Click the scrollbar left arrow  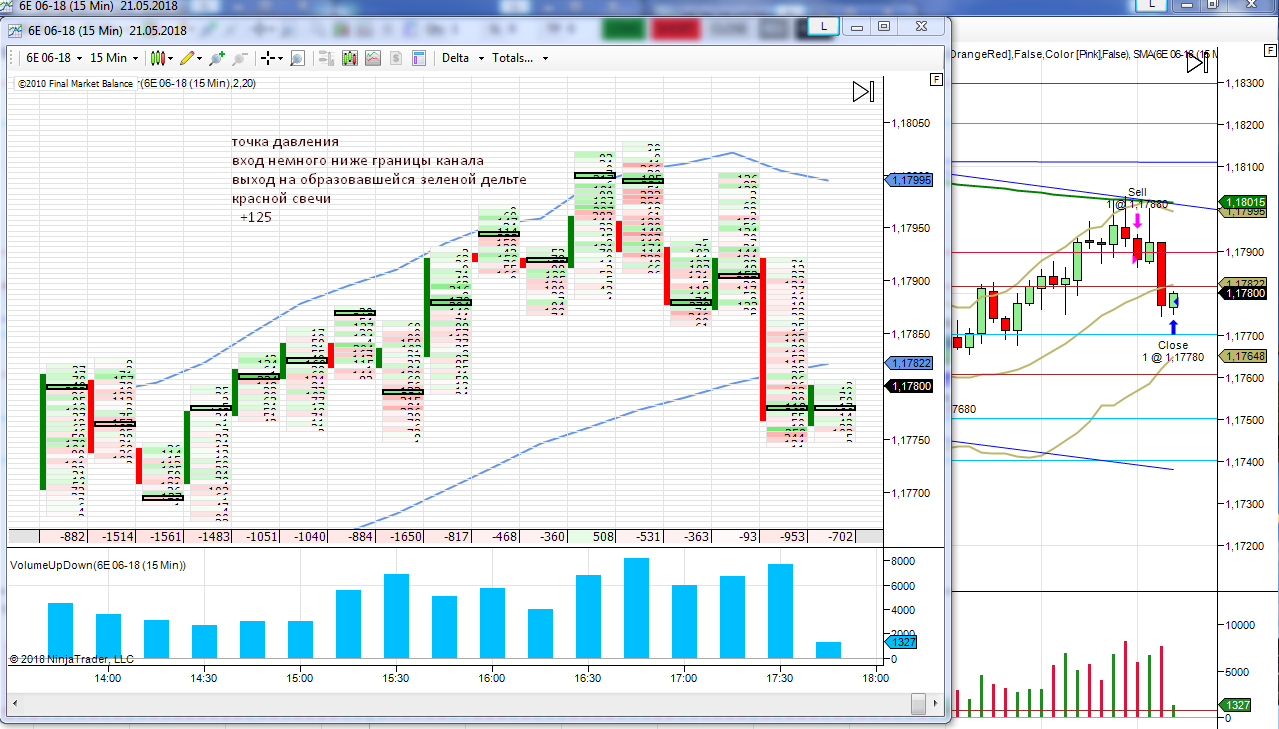click(17, 705)
